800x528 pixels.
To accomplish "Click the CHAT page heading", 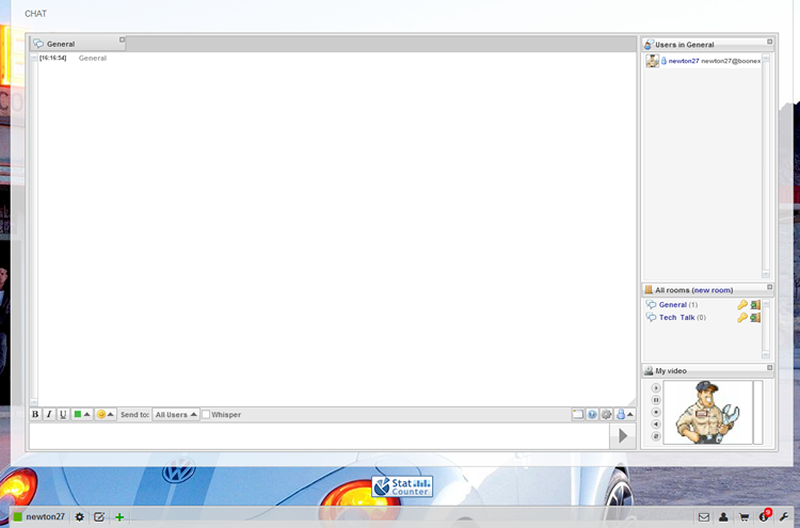I will pos(36,14).
